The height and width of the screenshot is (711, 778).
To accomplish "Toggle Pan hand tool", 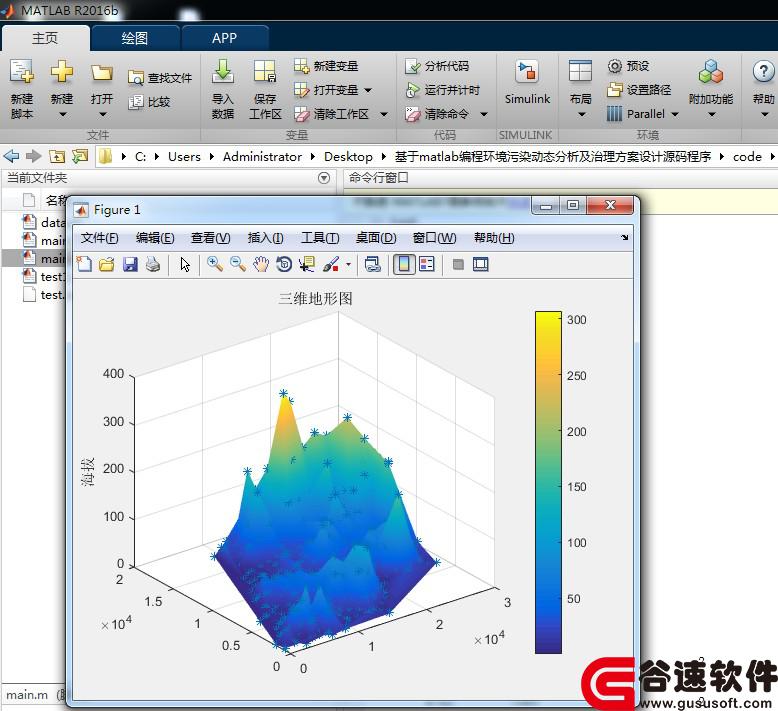I will point(261,264).
